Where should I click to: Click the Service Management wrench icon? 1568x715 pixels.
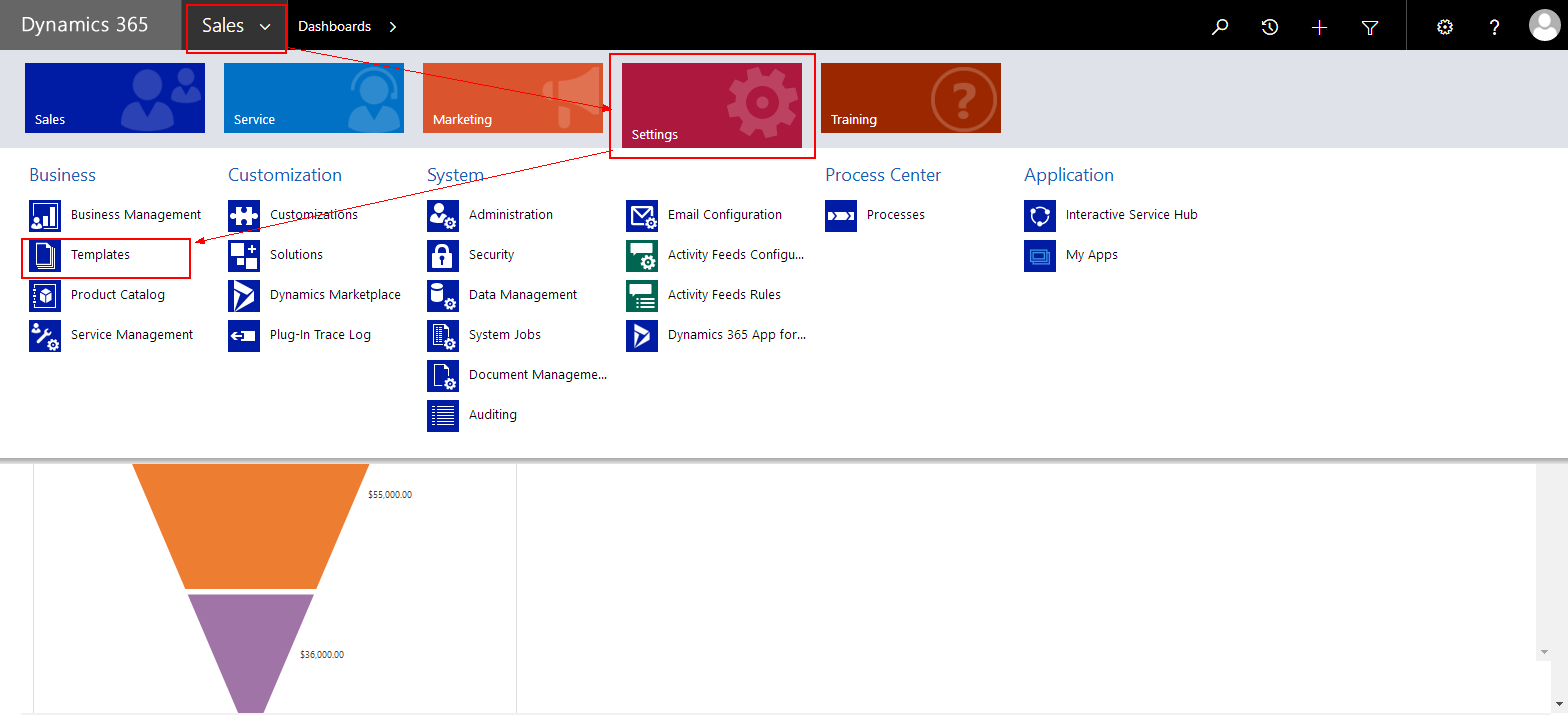[45, 335]
